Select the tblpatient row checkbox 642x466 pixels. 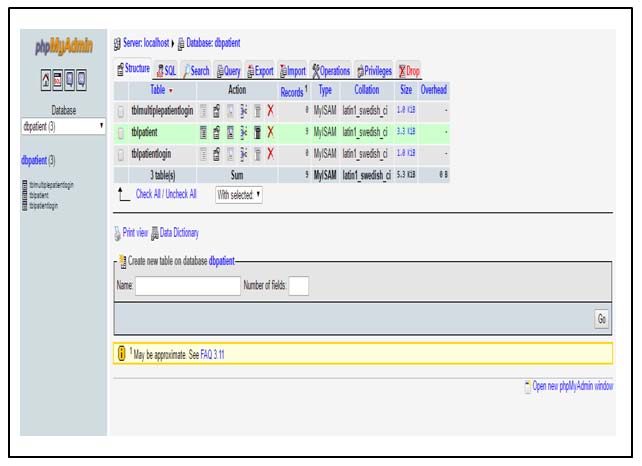pyautogui.click(x=121, y=133)
